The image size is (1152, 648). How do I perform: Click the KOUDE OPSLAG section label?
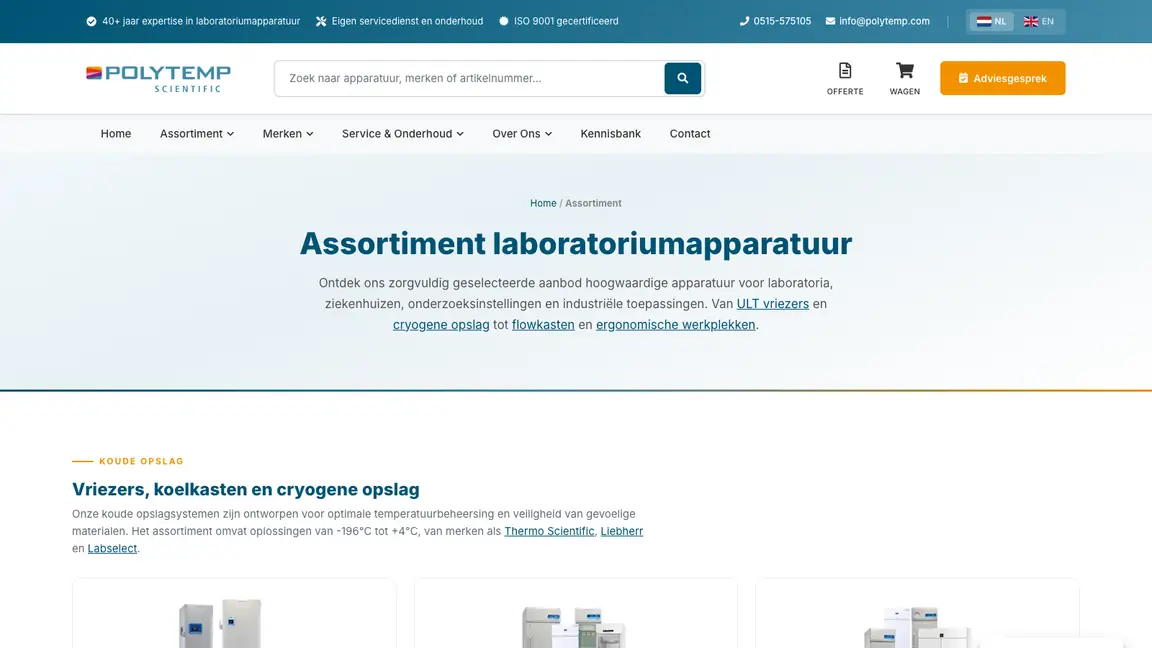click(141, 461)
